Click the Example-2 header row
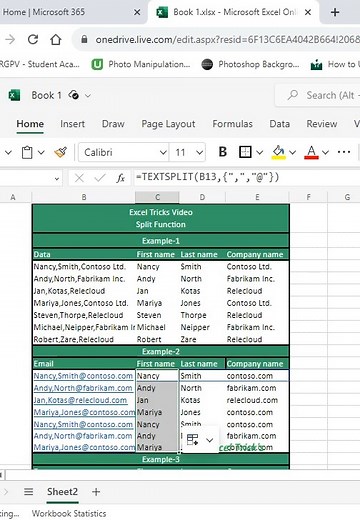Image resolution: width=360 pixels, height=520 pixels. click(x=161, y=352)
